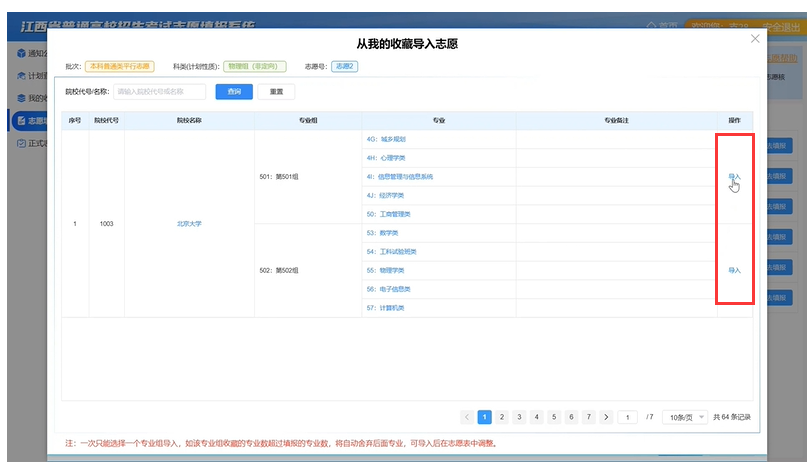Click the 查询 search button
The height and width of the screenshot is (467, 812).
[x=234, y=92]
